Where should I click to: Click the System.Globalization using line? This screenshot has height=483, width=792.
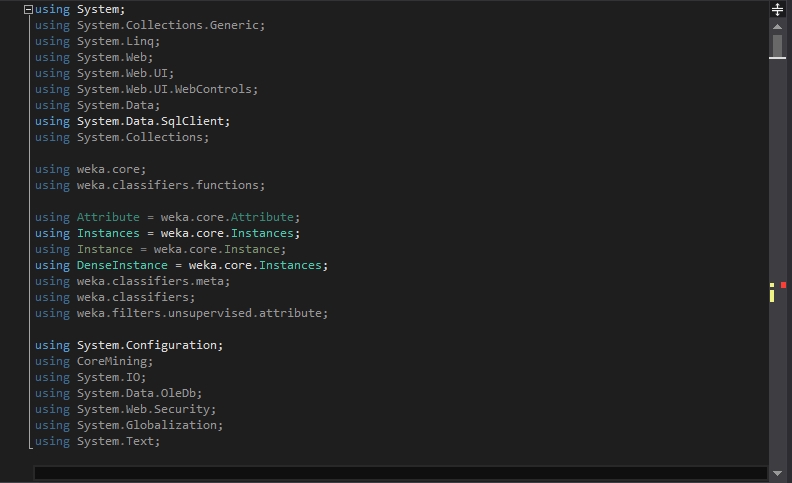tap(129, 425)
